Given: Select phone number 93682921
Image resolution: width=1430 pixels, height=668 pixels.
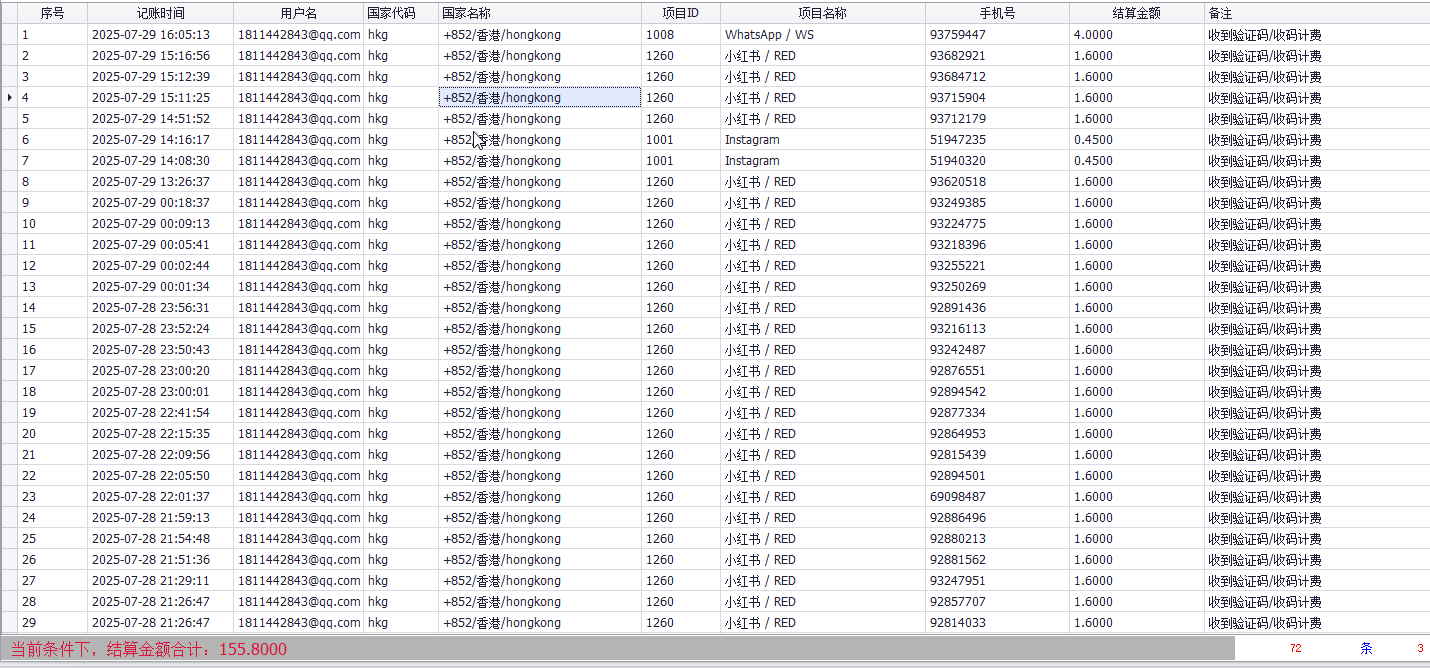Looking at the screenshot, I should pos(997,55).
